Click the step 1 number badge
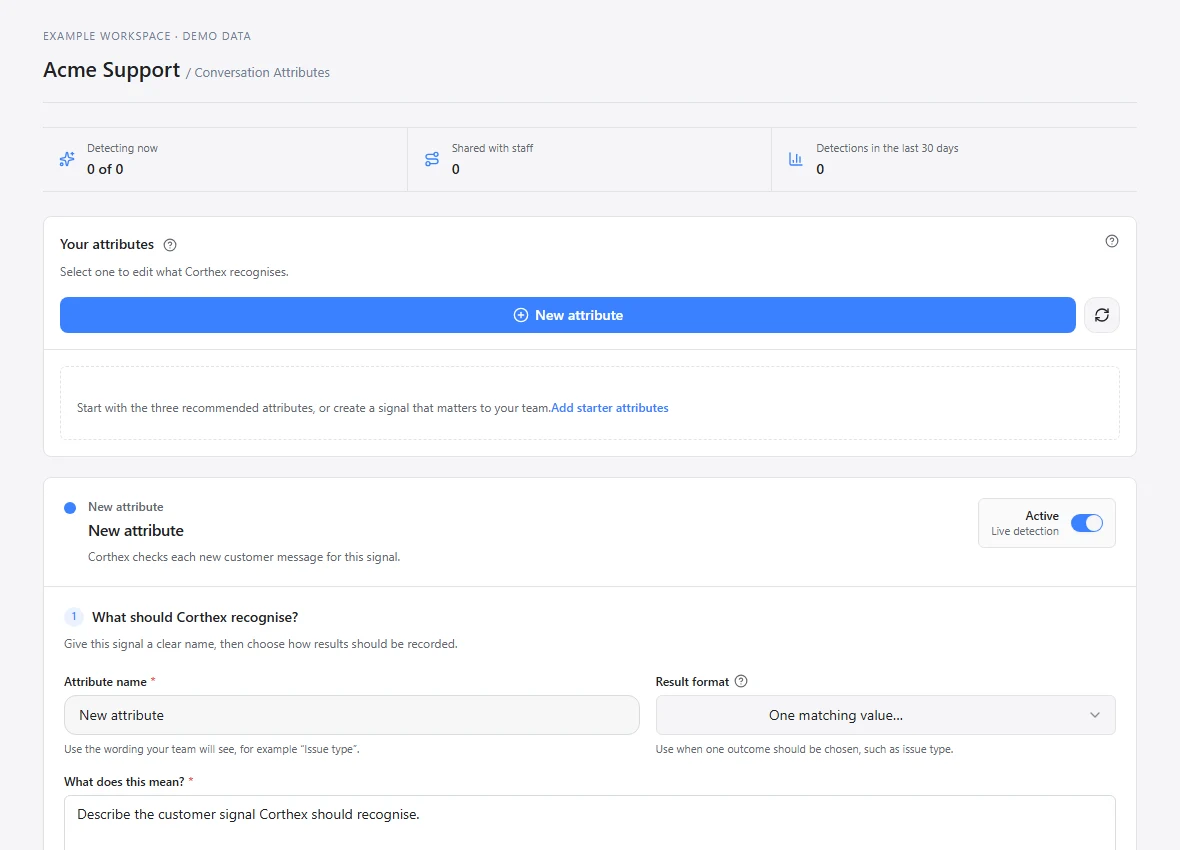 tap(74, 617)
